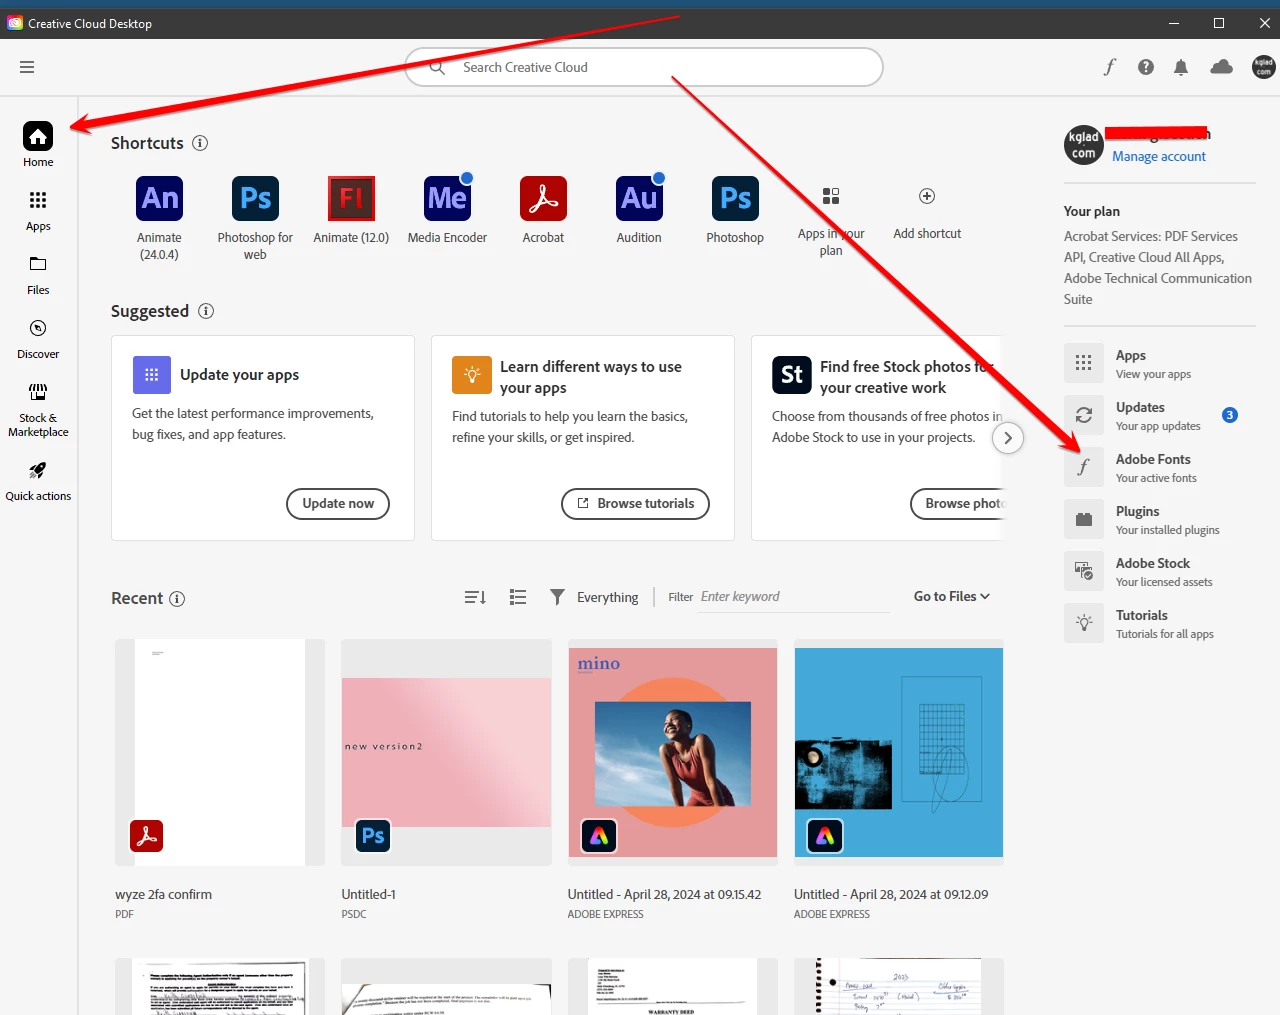Open Files in the left sidebar
This screenshot has width=1280, height=1015.
click(38, 274)
